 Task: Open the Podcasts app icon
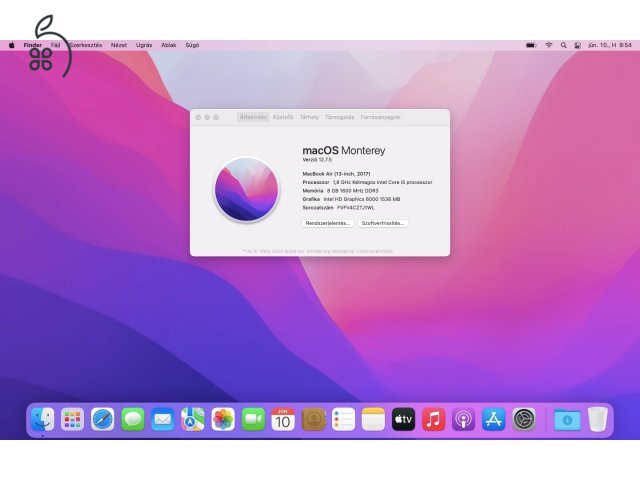[x=463, y=419]
